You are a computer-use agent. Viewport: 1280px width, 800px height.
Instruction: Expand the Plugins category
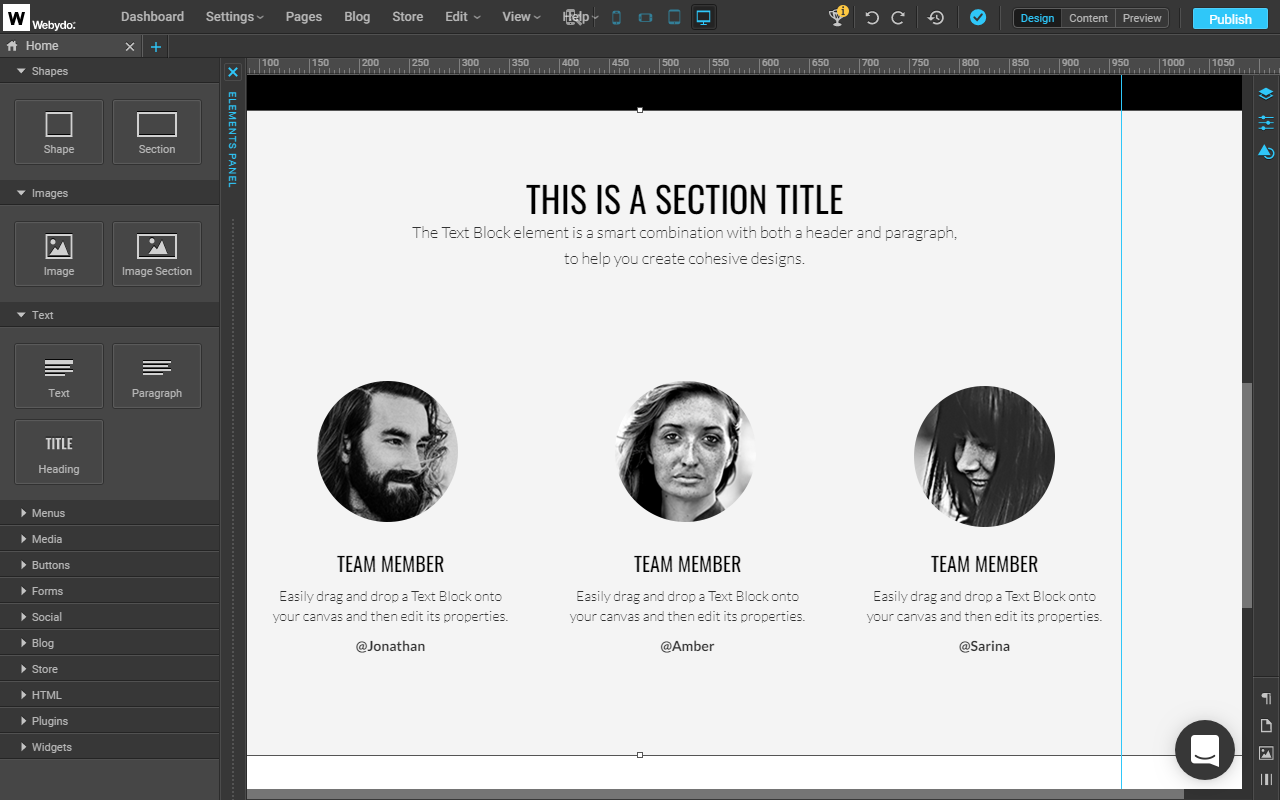coord(110,721)
